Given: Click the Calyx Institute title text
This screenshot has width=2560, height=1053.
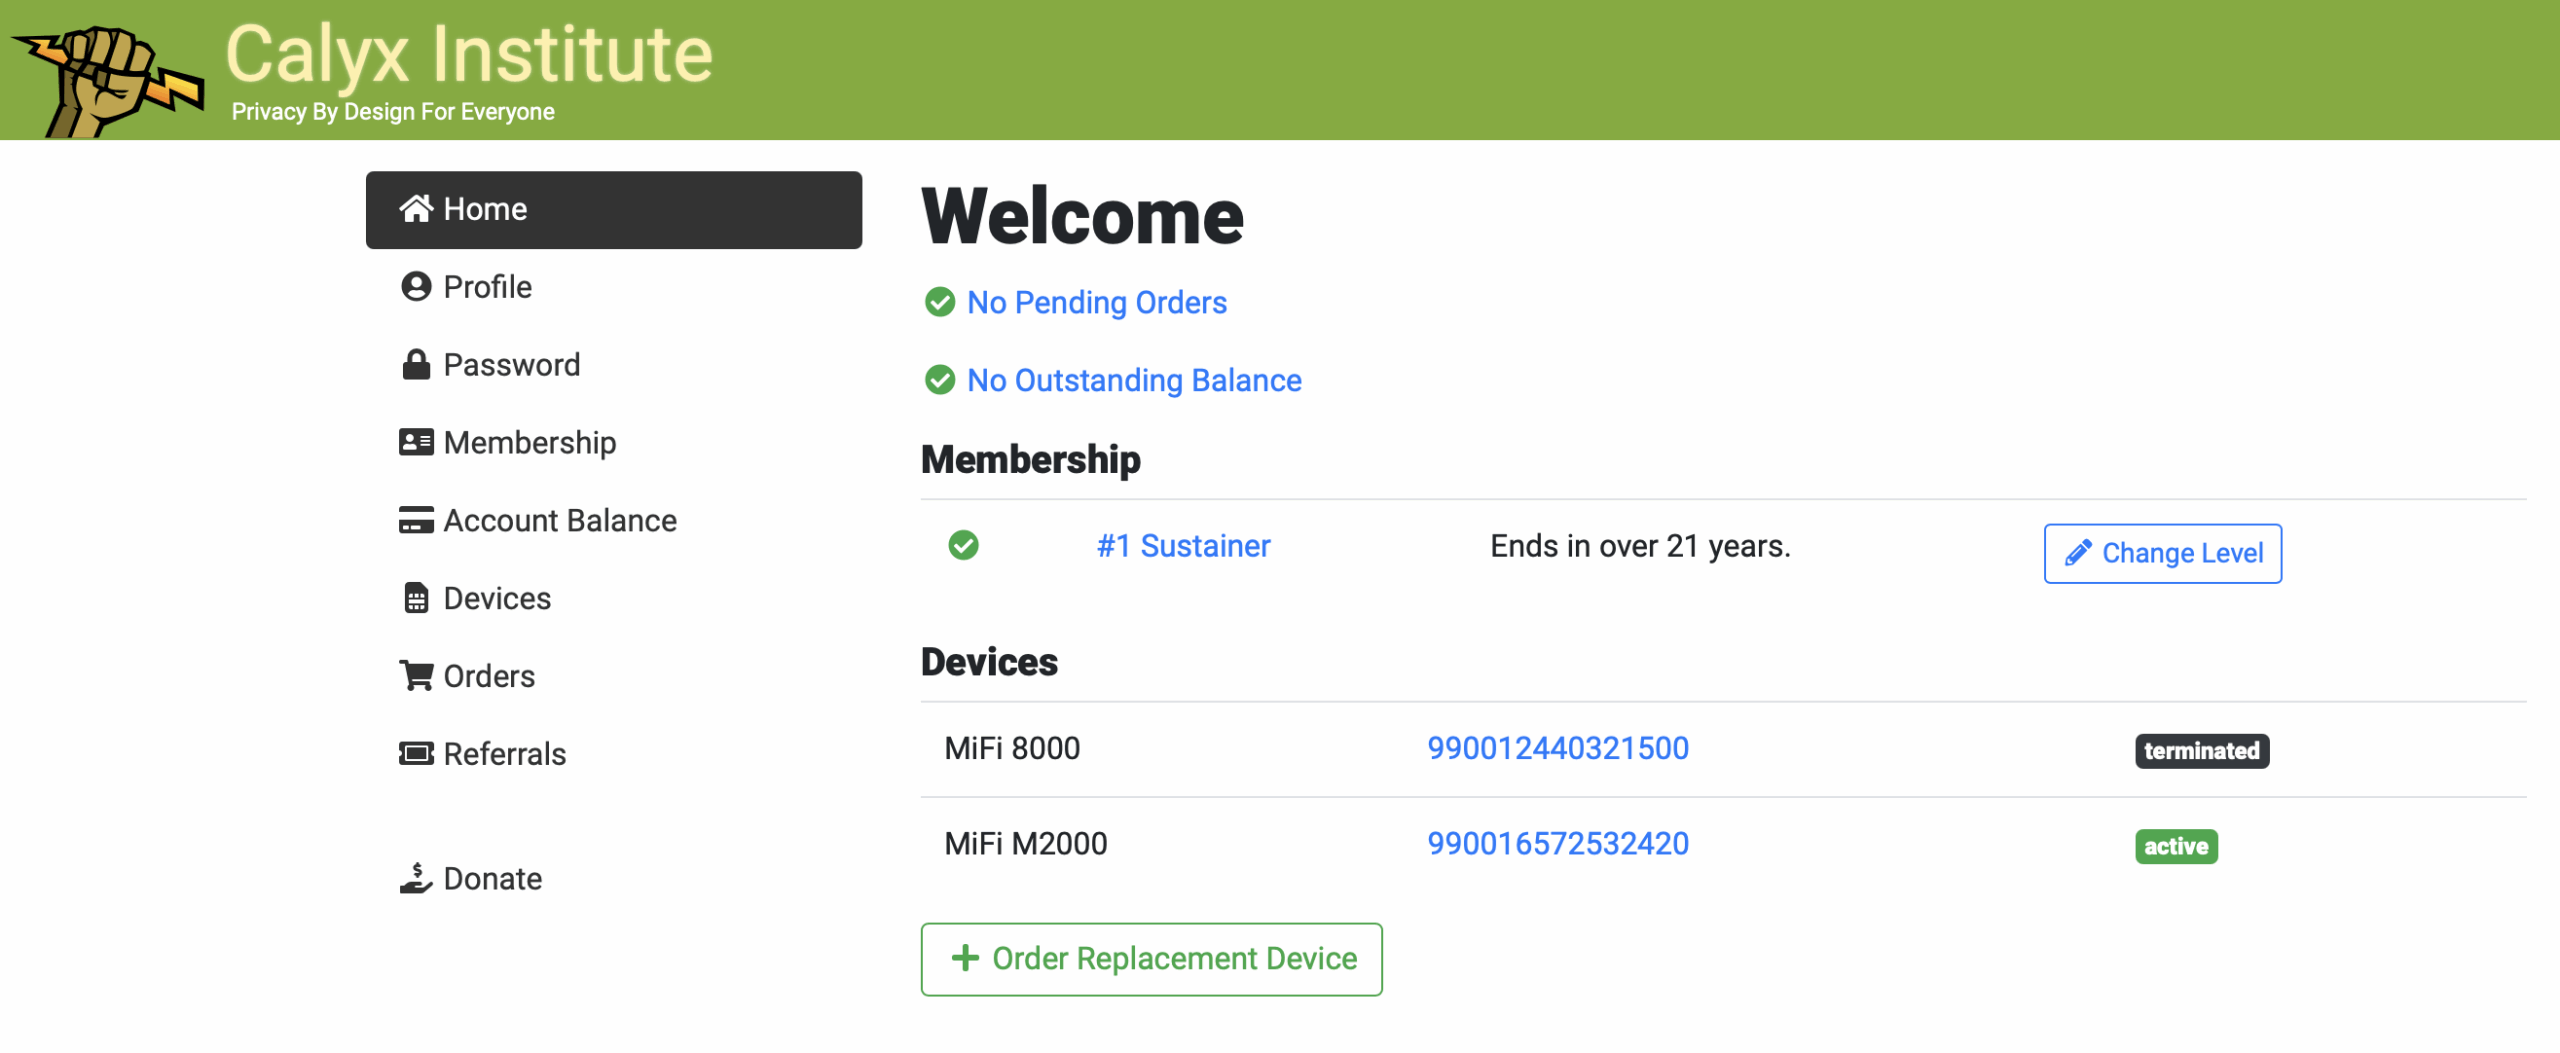Looking at the screenshot, I should coord(469,55).
